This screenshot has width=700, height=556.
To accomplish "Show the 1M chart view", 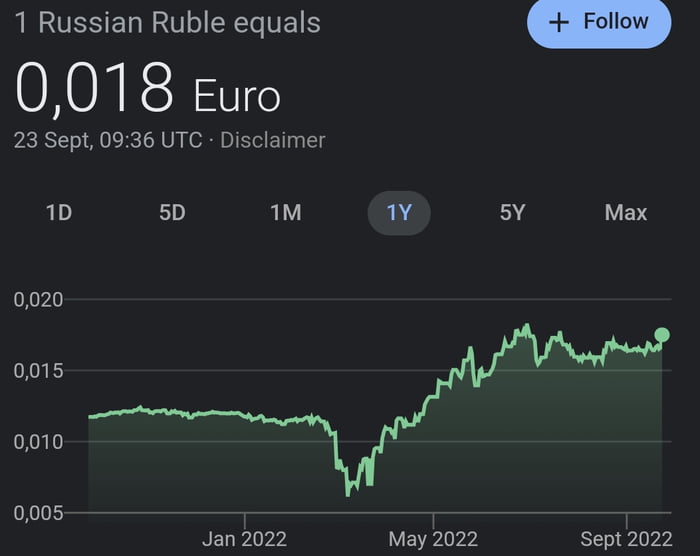I will [286, 213].
